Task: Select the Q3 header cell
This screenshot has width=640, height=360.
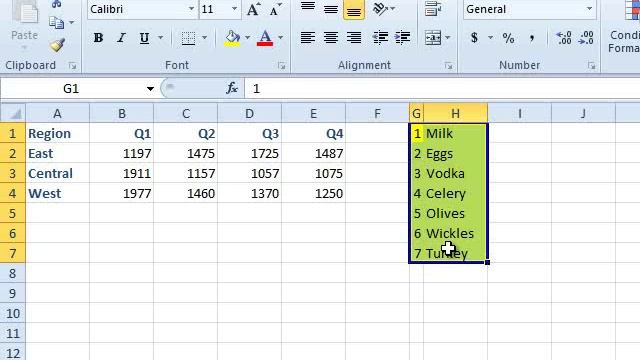Action: tap(249, 133)
